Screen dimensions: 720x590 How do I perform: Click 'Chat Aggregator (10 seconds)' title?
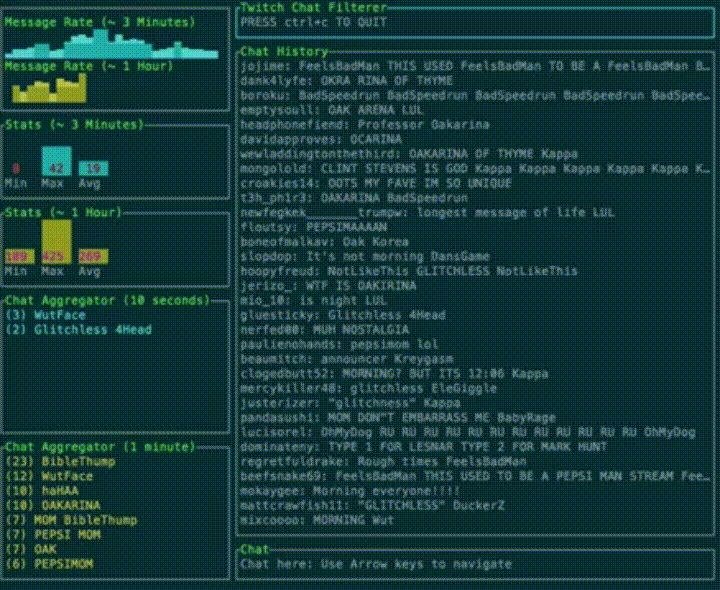click(x=108, y=300)
